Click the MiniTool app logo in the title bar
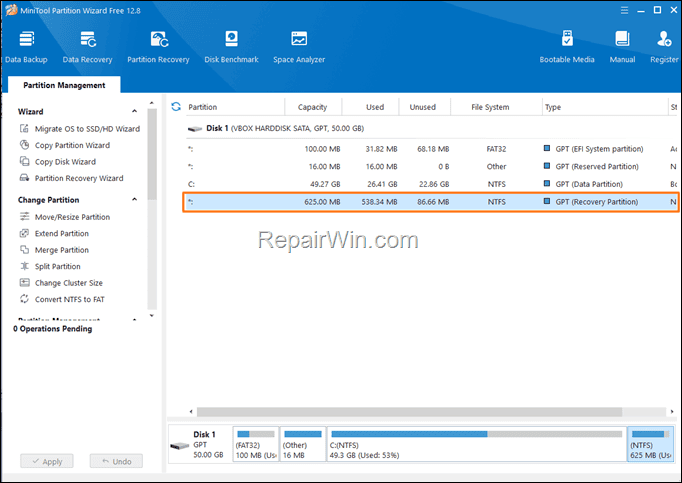The width and height of the screenshot is (682, 483). [11, 10]
